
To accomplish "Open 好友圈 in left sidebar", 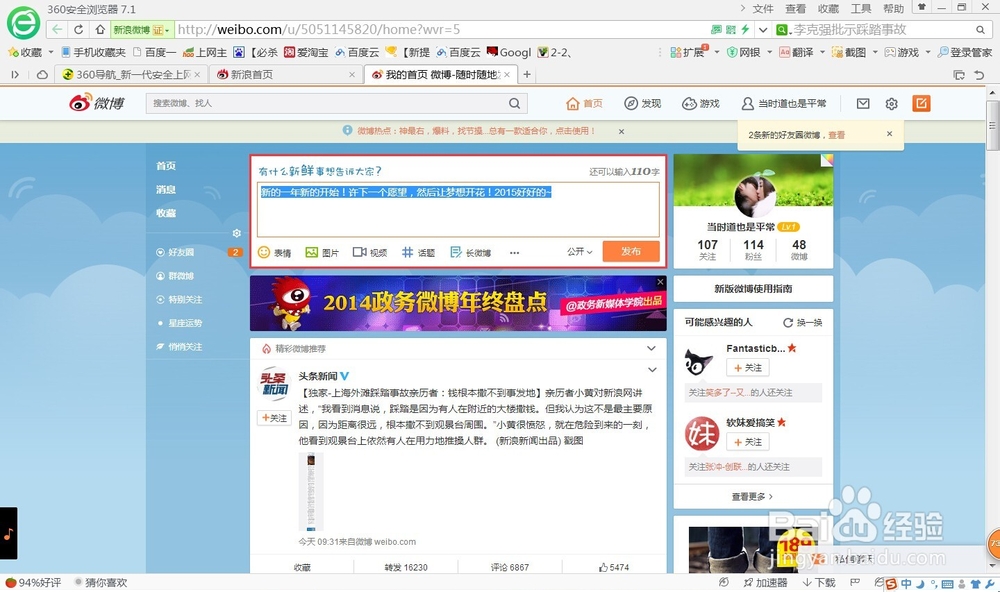I will [181, 253].
